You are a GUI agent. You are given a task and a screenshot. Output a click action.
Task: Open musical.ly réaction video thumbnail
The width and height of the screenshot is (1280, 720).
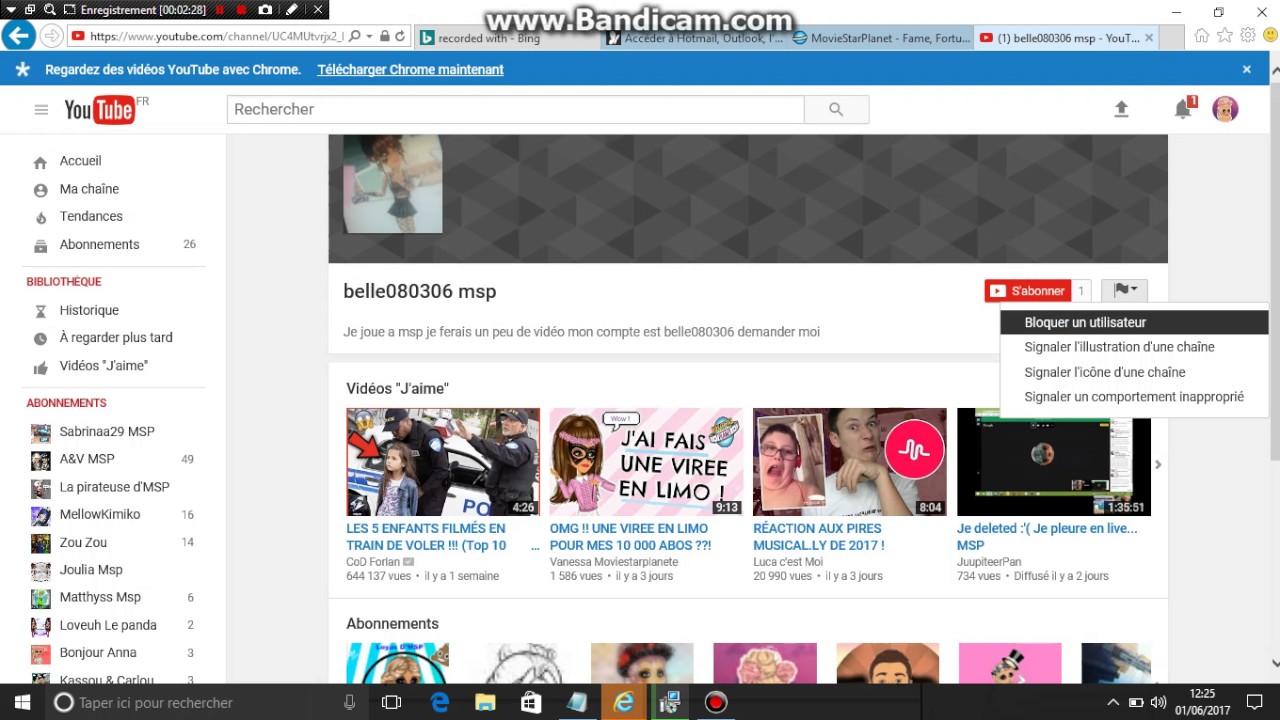[x=849, y=462]
